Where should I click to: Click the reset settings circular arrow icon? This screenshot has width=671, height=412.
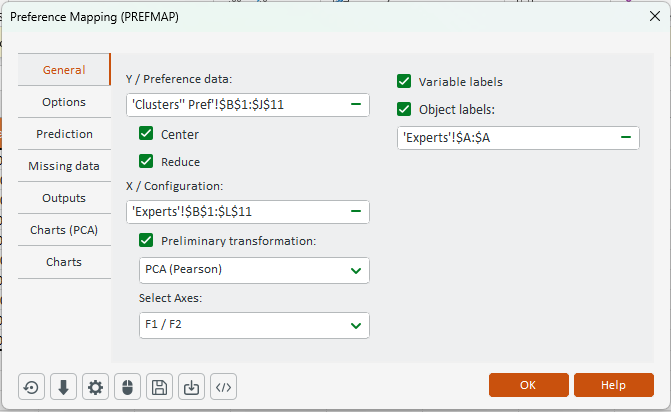[31, 387]
